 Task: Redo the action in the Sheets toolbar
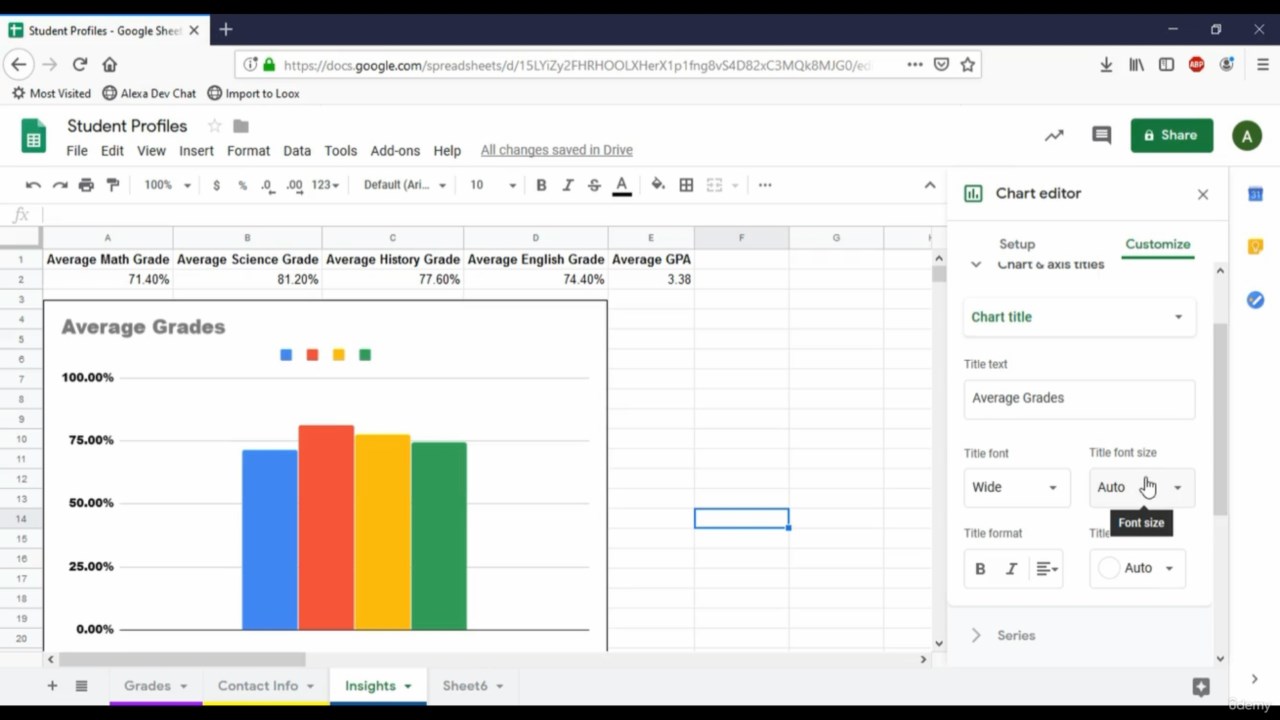60,185
